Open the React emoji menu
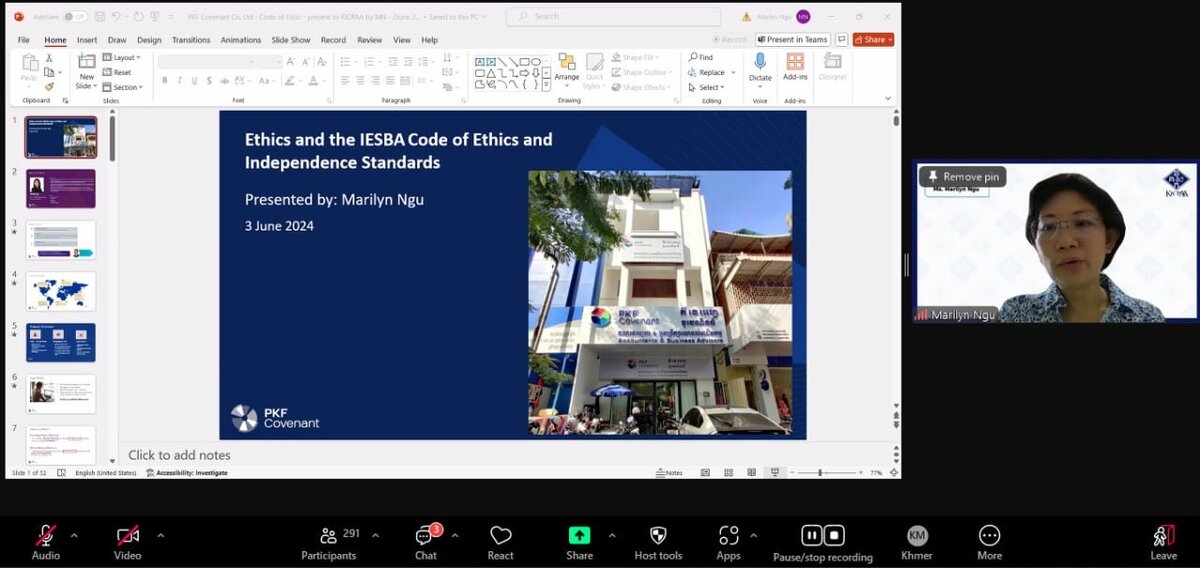Image resolution: width=1200 pixels, height=568 pixels. [x=501, y=543]
